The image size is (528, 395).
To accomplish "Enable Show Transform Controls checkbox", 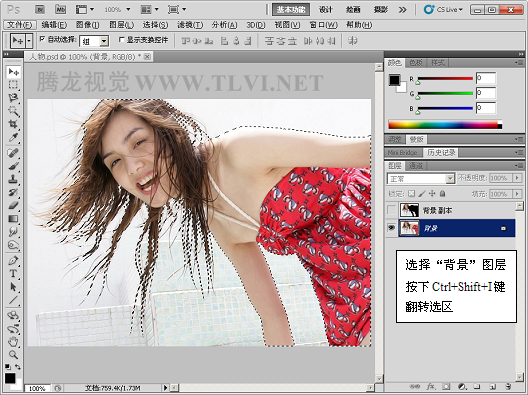I will click(x=122, y=39).
